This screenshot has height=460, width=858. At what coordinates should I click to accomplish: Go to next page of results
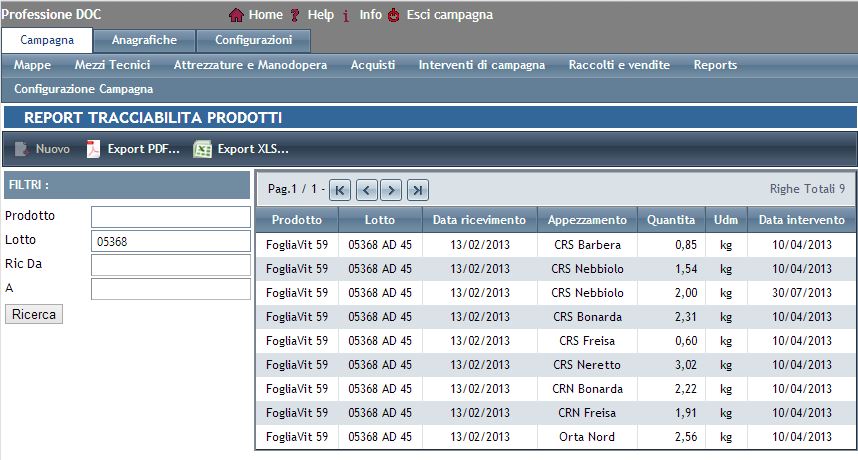pos(392,189)
